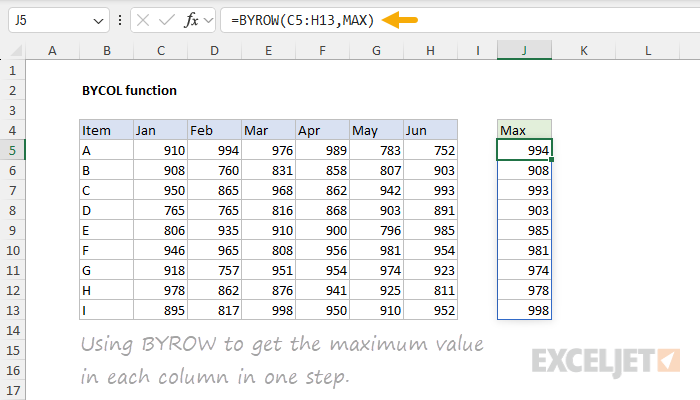Click Max result 998 in row 13

pyautogui.click(x=525, y=310)
